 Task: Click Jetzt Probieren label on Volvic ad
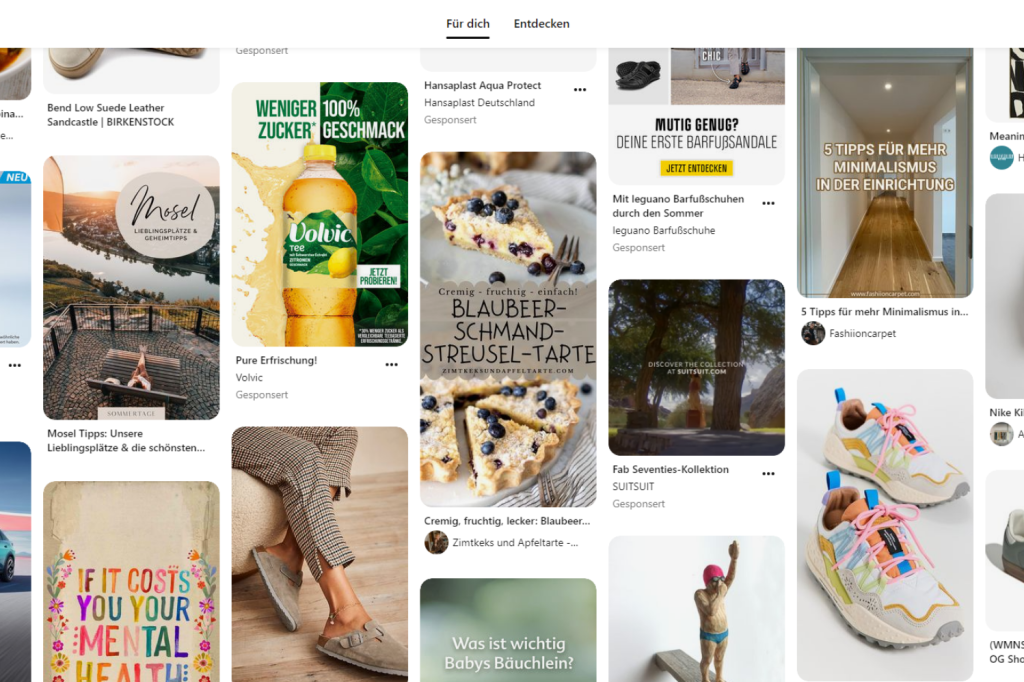click(378, 276)
